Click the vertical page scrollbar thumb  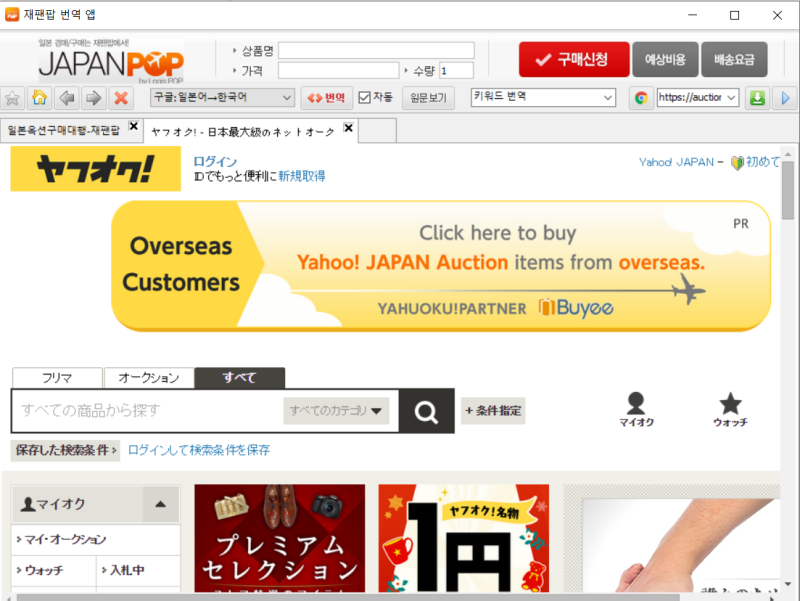pos(788,190)
